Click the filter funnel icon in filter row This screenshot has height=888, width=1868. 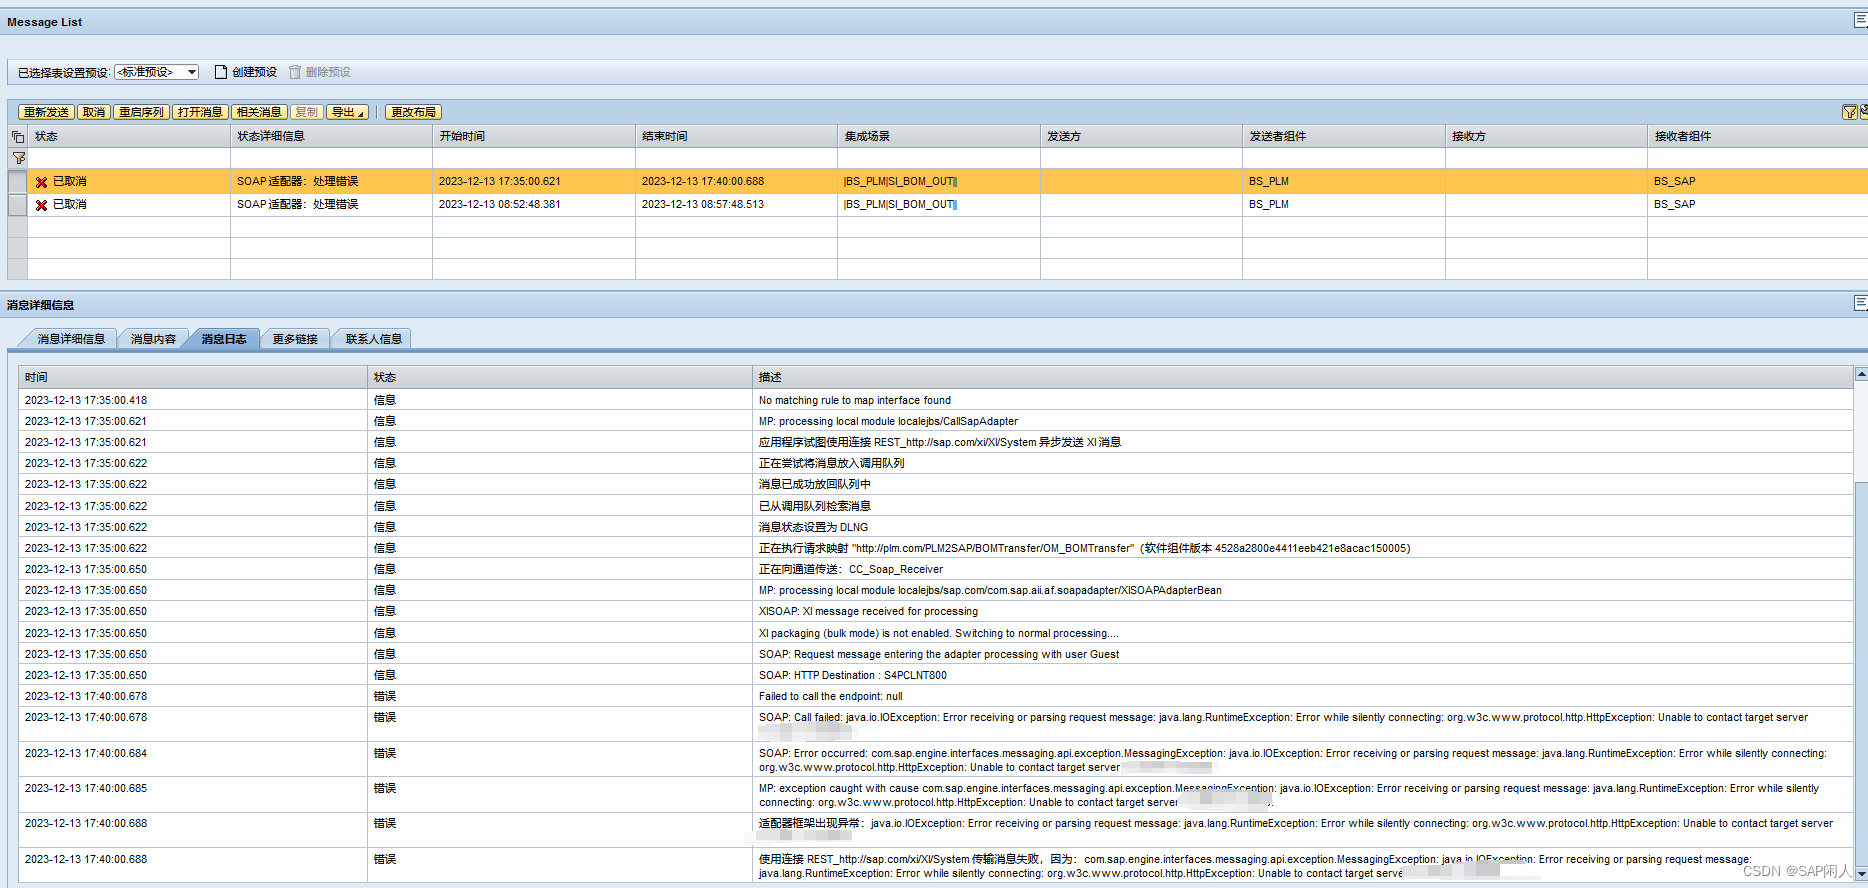pos(18,158)
